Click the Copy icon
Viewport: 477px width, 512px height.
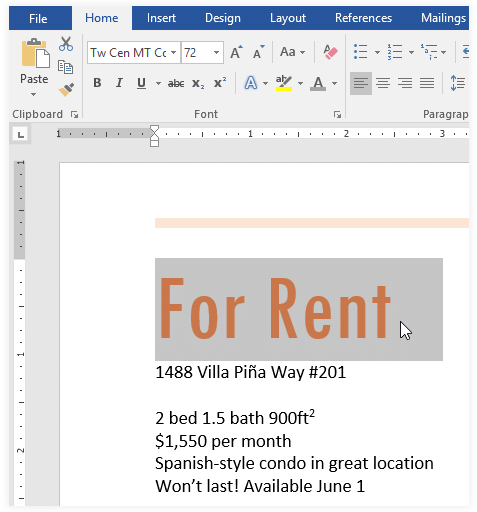[66, 67]
